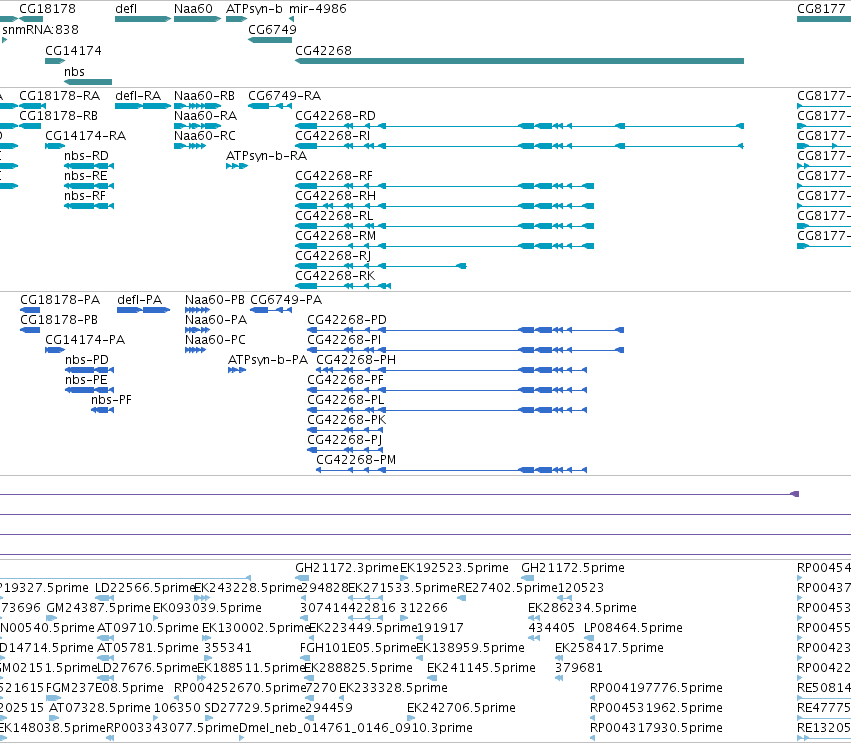This screenshot has height=743, width=851.
Task: Click protein label nbs-PF
Action: click(111, 400)
